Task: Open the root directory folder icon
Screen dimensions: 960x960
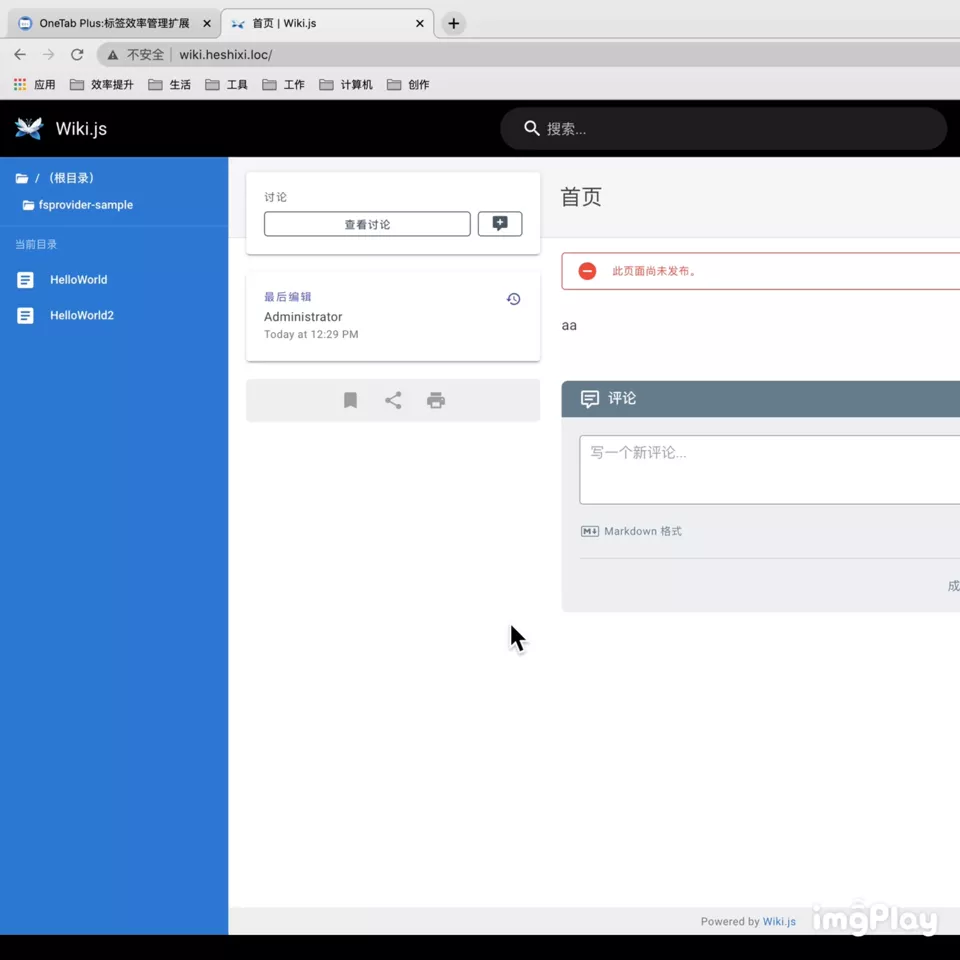Action: pos(22,178)
